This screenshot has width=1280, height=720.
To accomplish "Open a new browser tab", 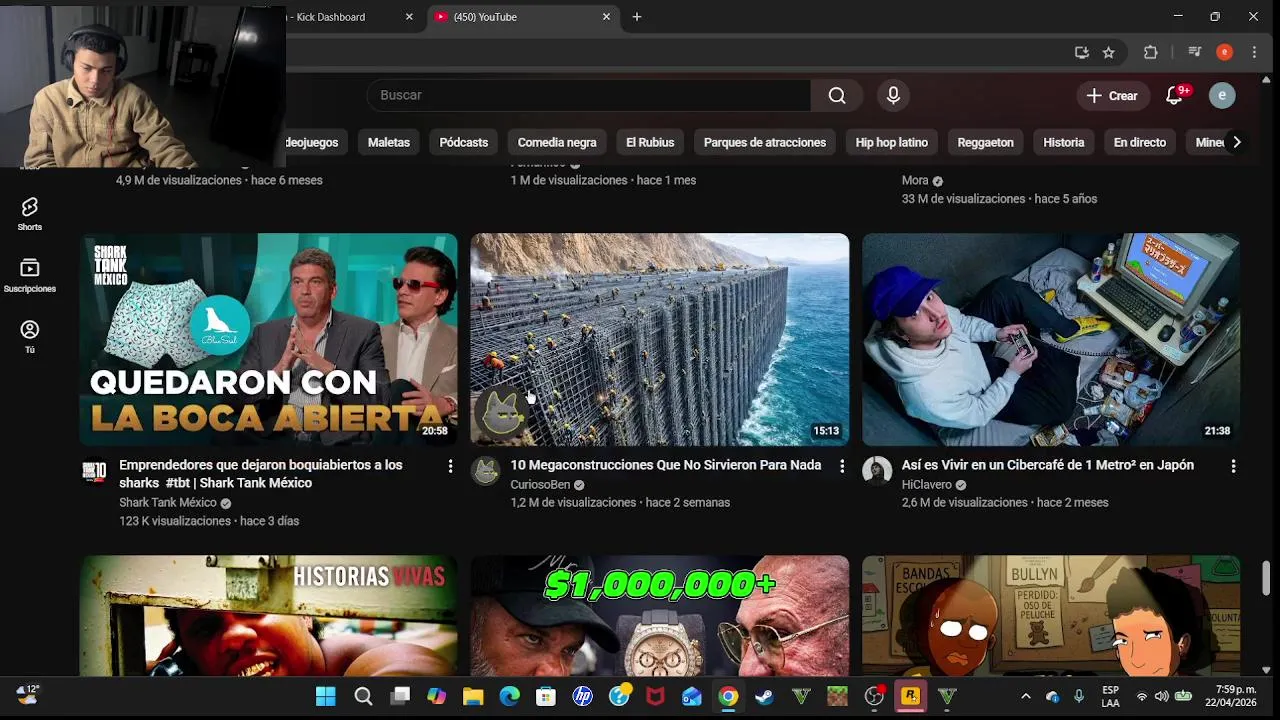I will (x=637, y=17).
